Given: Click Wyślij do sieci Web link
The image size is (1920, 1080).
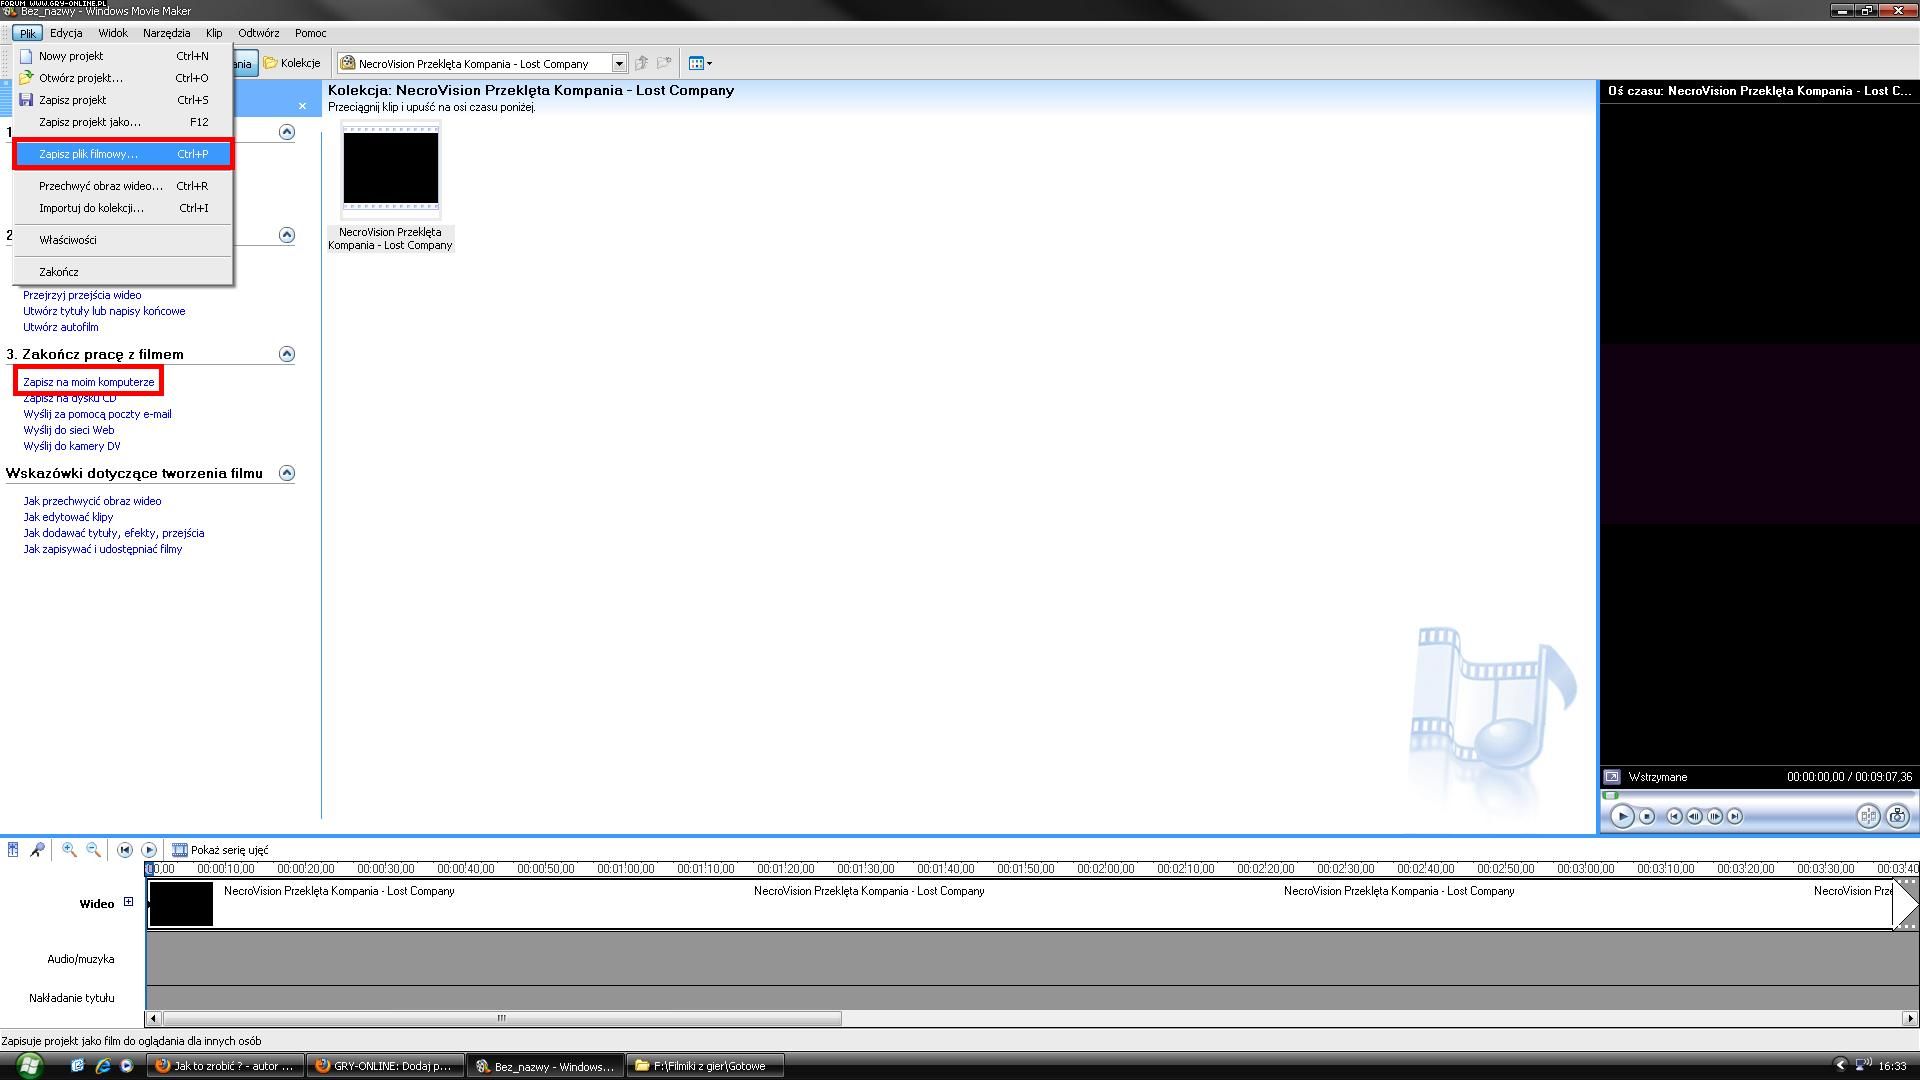Looking at the screenshot, I should [69, 430].
